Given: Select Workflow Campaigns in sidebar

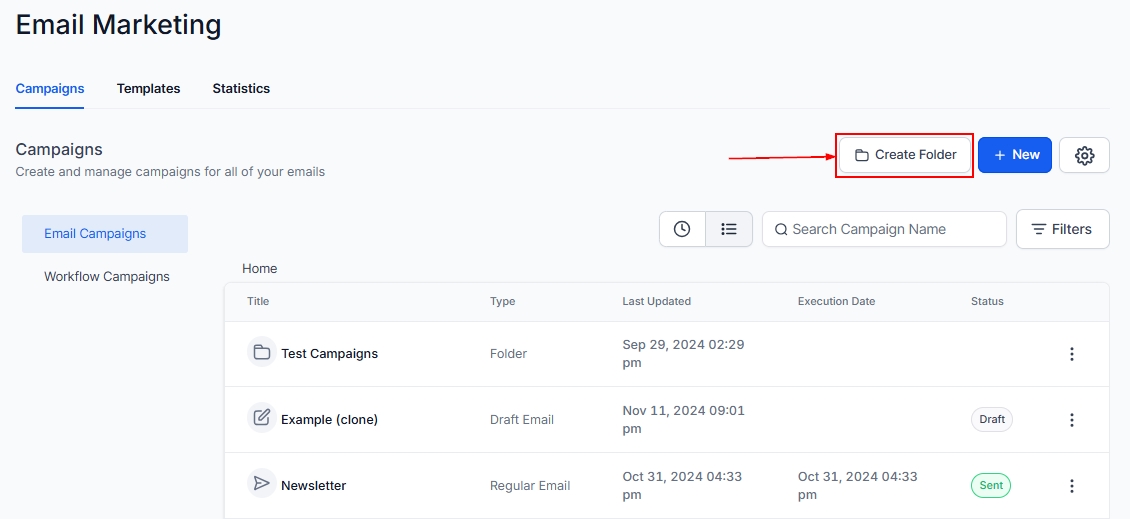Looking at the screenshot, I should [107, 277].
